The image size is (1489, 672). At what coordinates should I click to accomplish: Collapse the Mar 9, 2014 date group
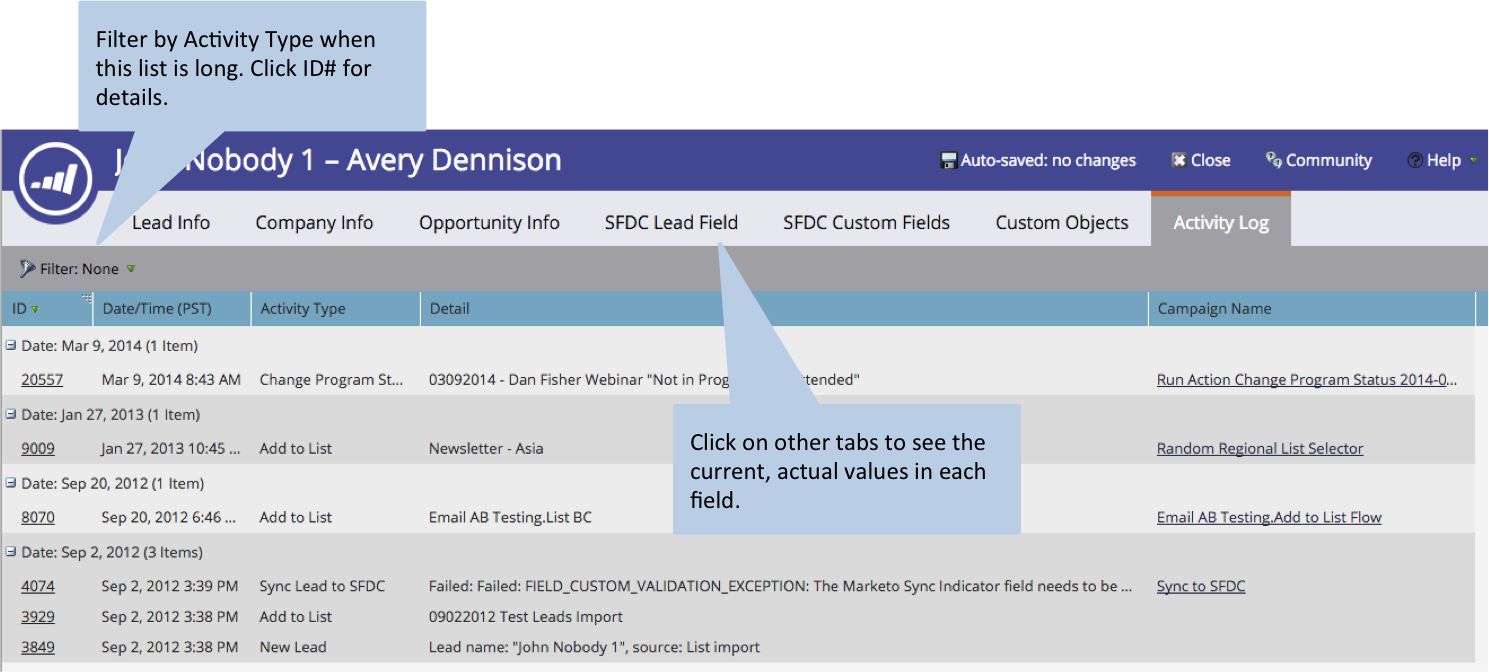click(x=11, y=345)
